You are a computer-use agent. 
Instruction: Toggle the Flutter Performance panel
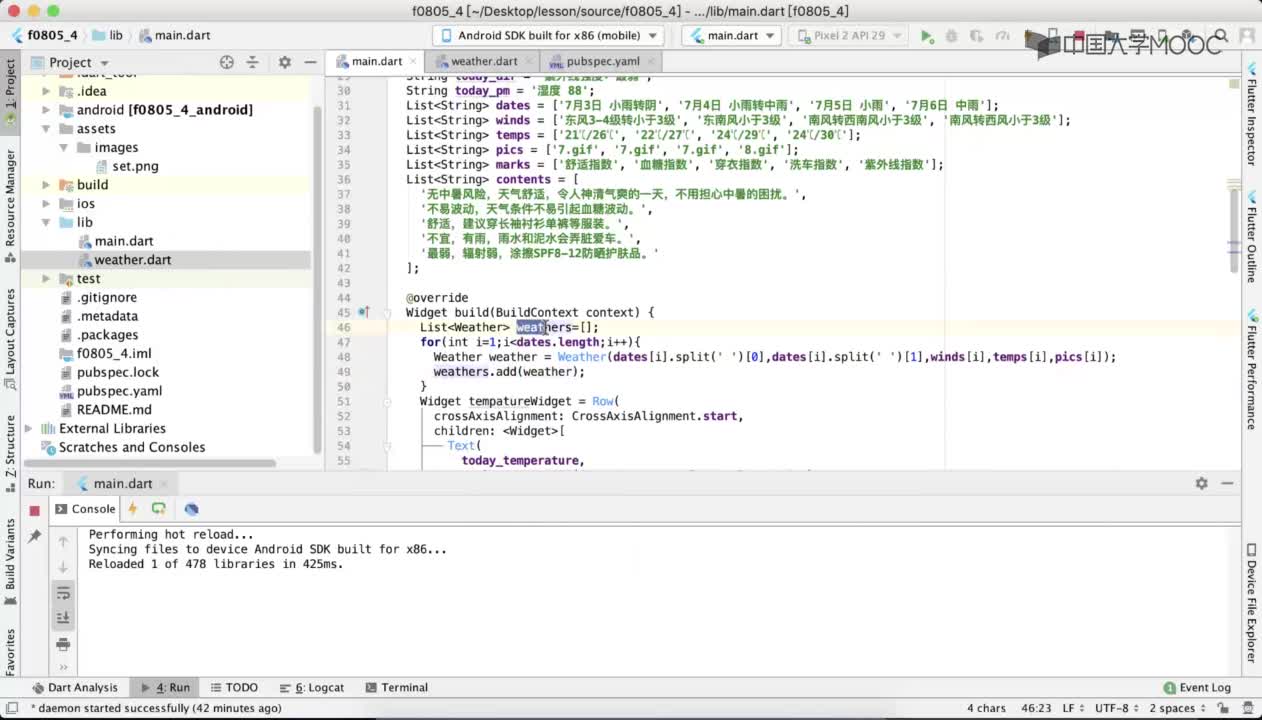(1251, 369)
